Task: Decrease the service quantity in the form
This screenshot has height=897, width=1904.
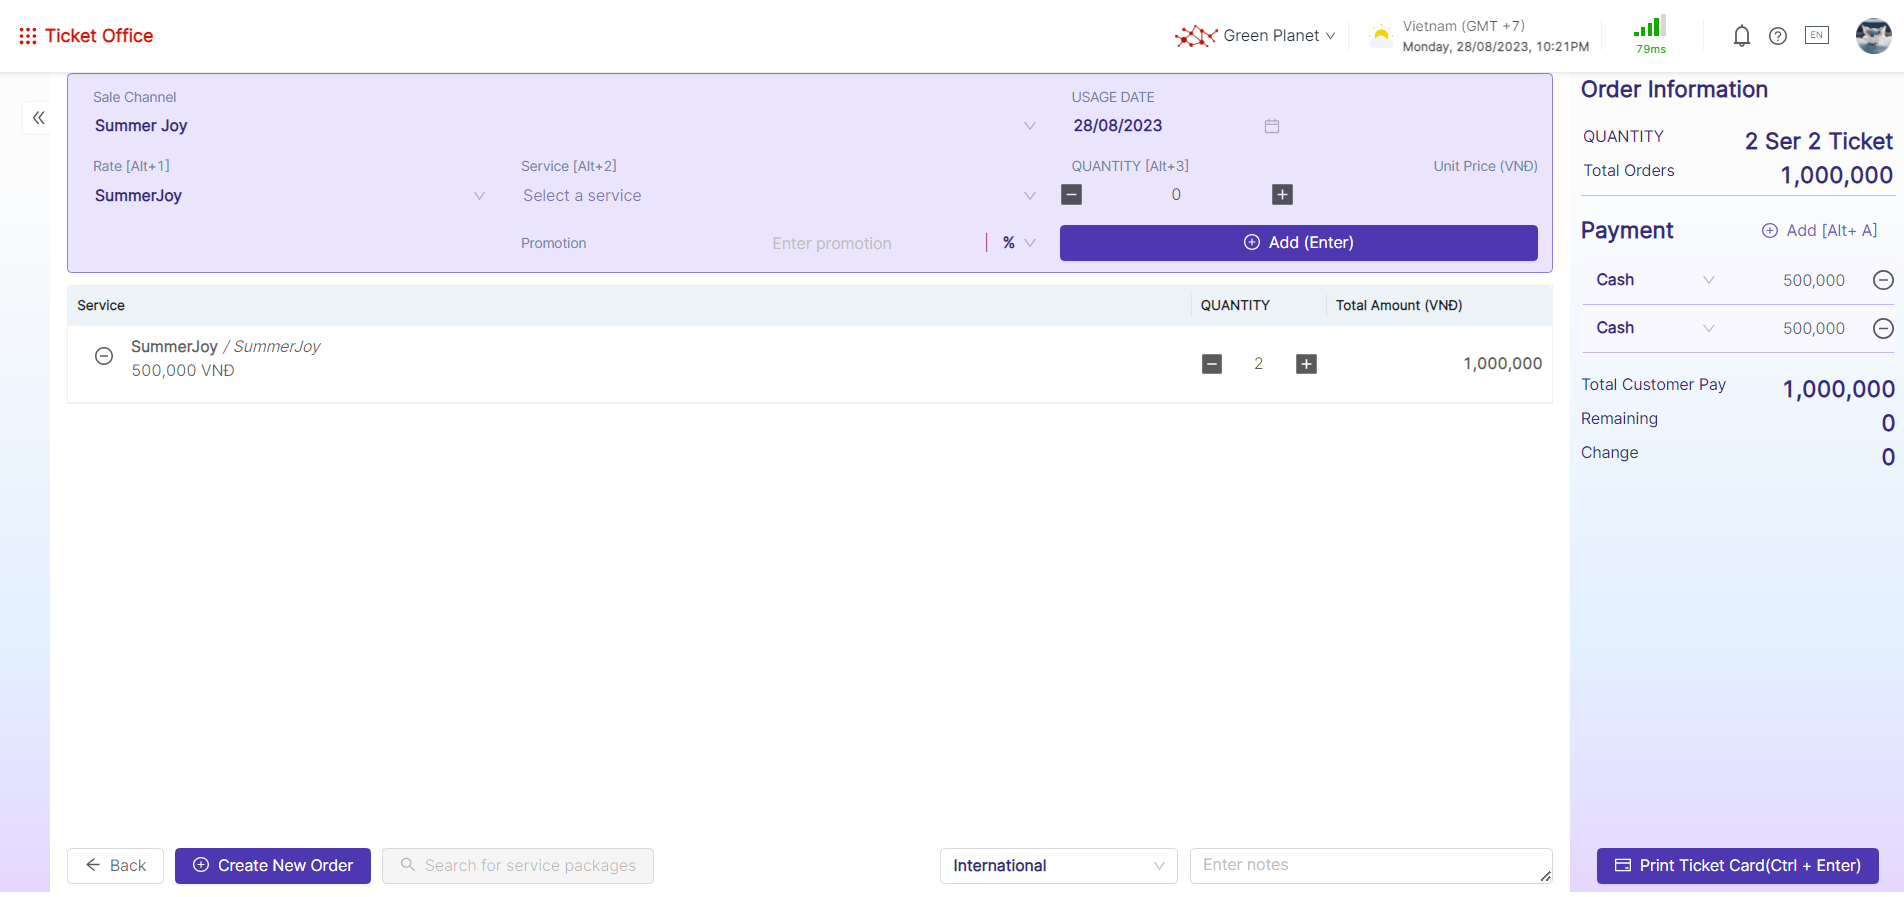Action: (1072, 195)
